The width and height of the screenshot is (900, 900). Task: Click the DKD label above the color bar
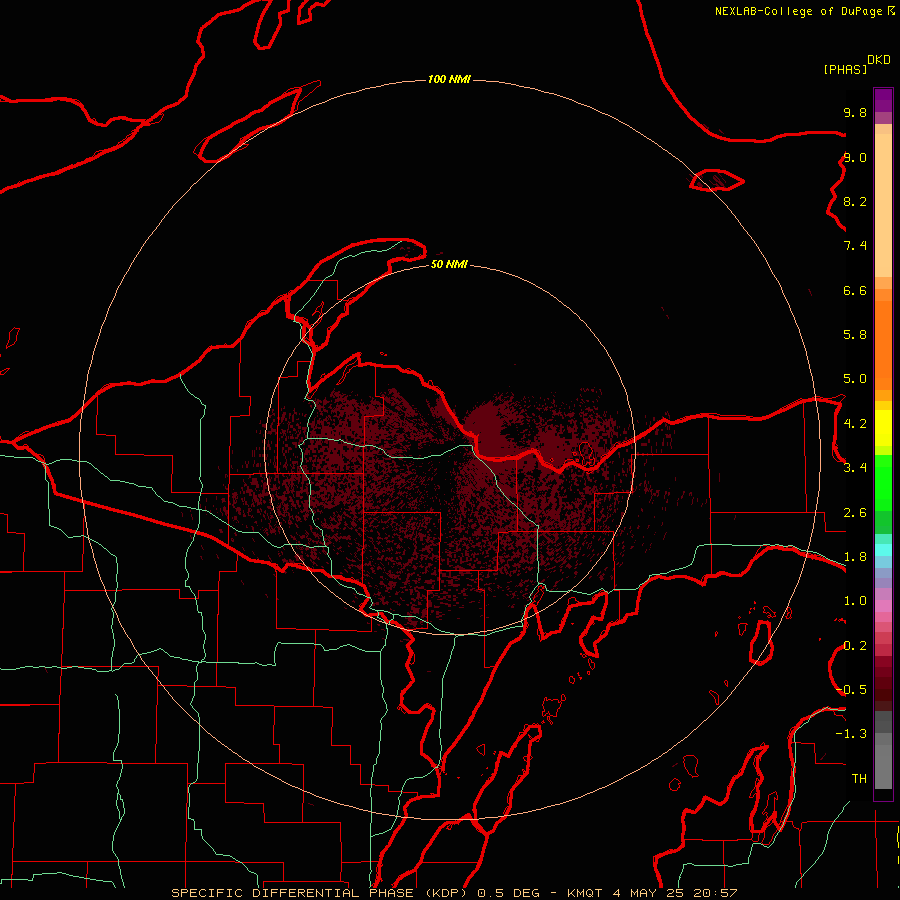(879, 60)
